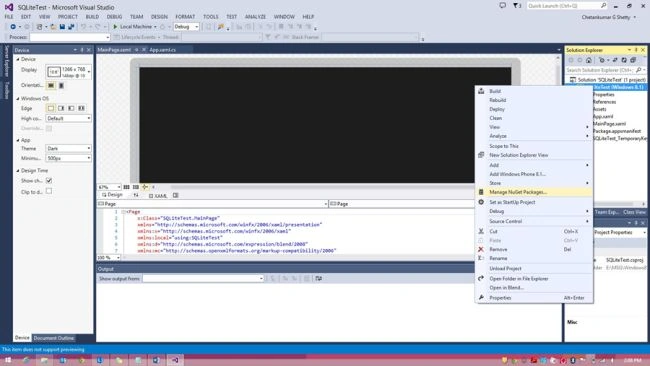
Task: Select the third Edge option icon
Action: pos(71,108)
